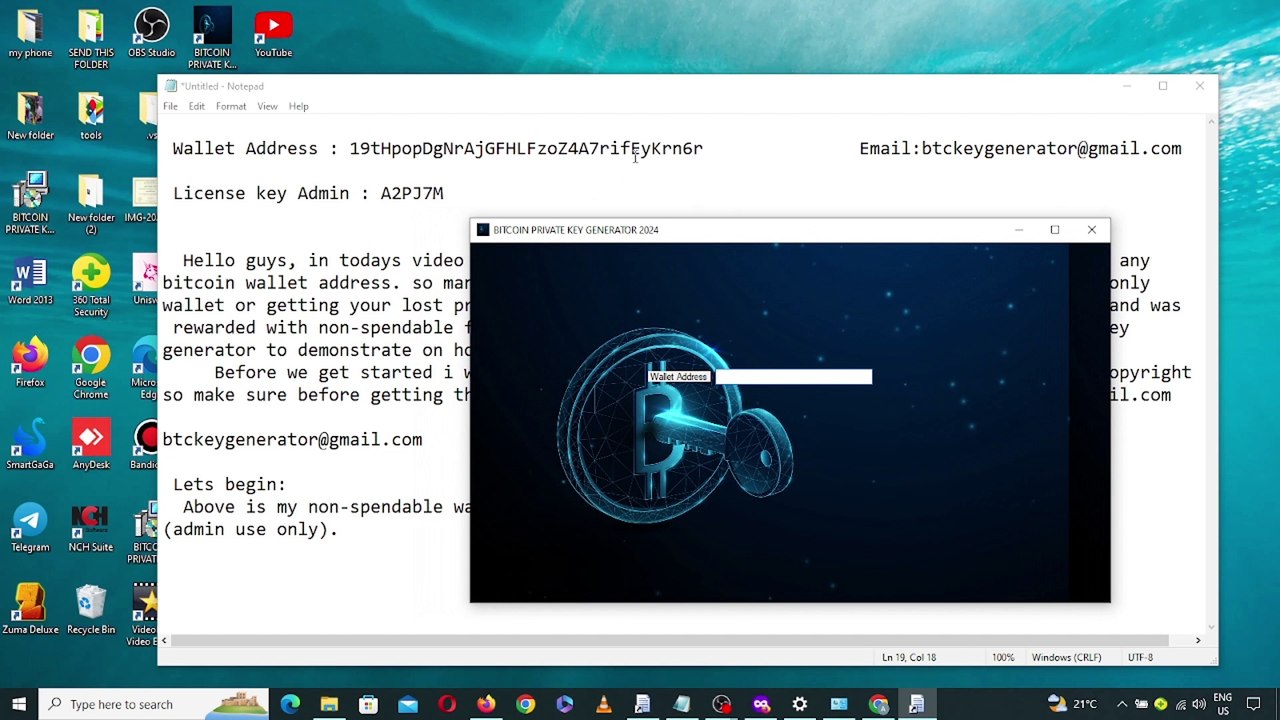Click the Opera browser taskbar icon
Screen dimensions: 1280x720
446,704
